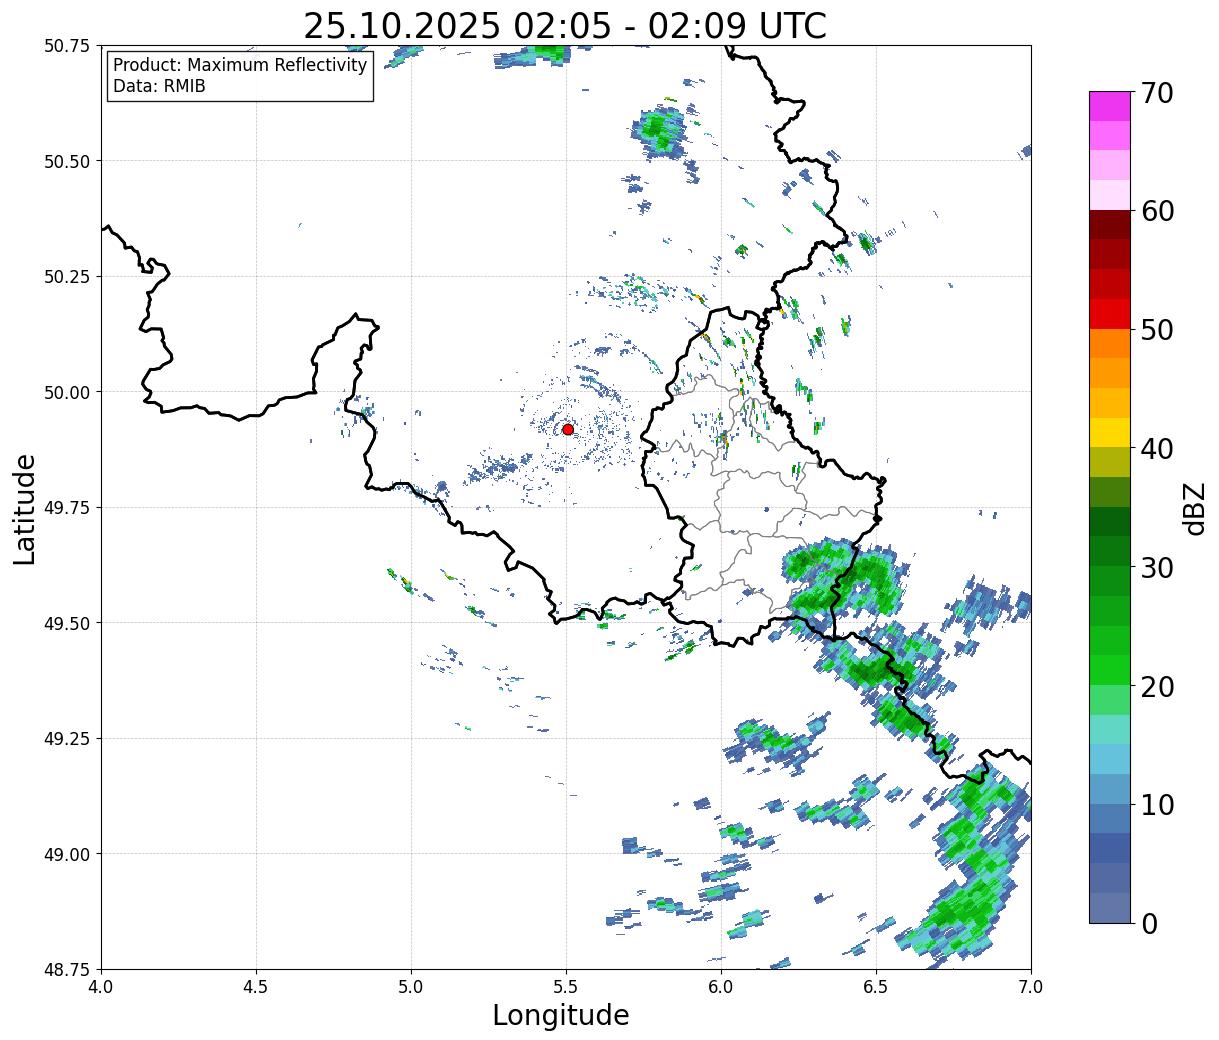Viewport: 1219px width, 1040px height.
Task: Click the latitude tick label 50.50
Action: [x=67, y=161]
